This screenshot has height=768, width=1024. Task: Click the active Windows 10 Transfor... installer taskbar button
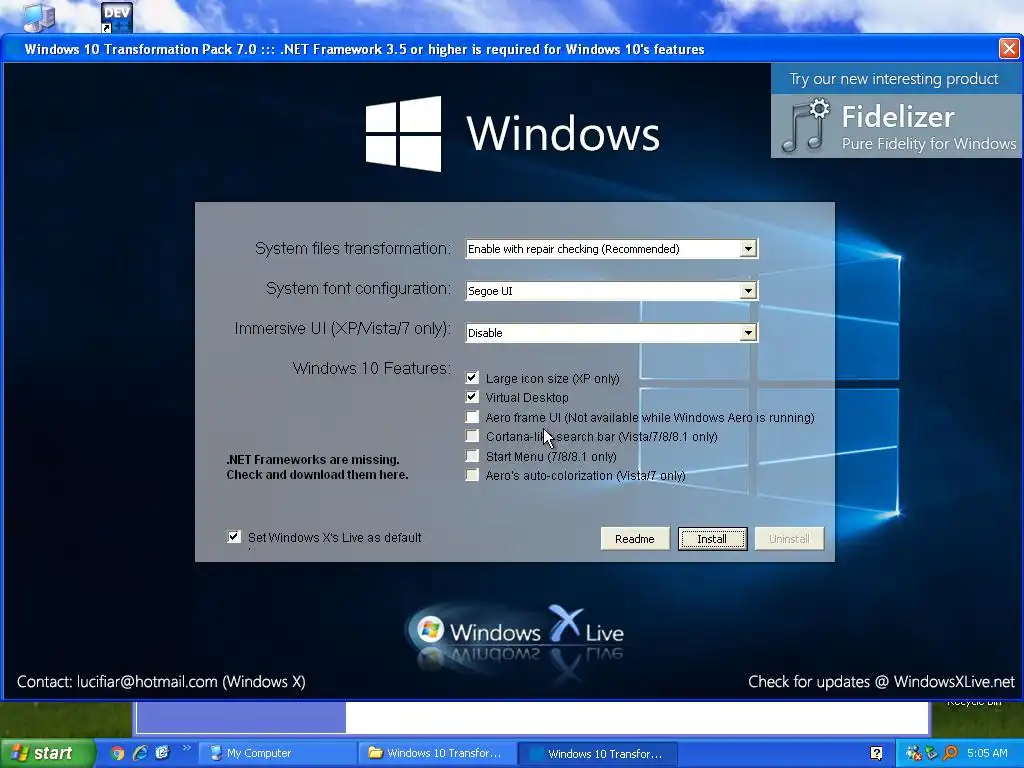tap(598, 754)
